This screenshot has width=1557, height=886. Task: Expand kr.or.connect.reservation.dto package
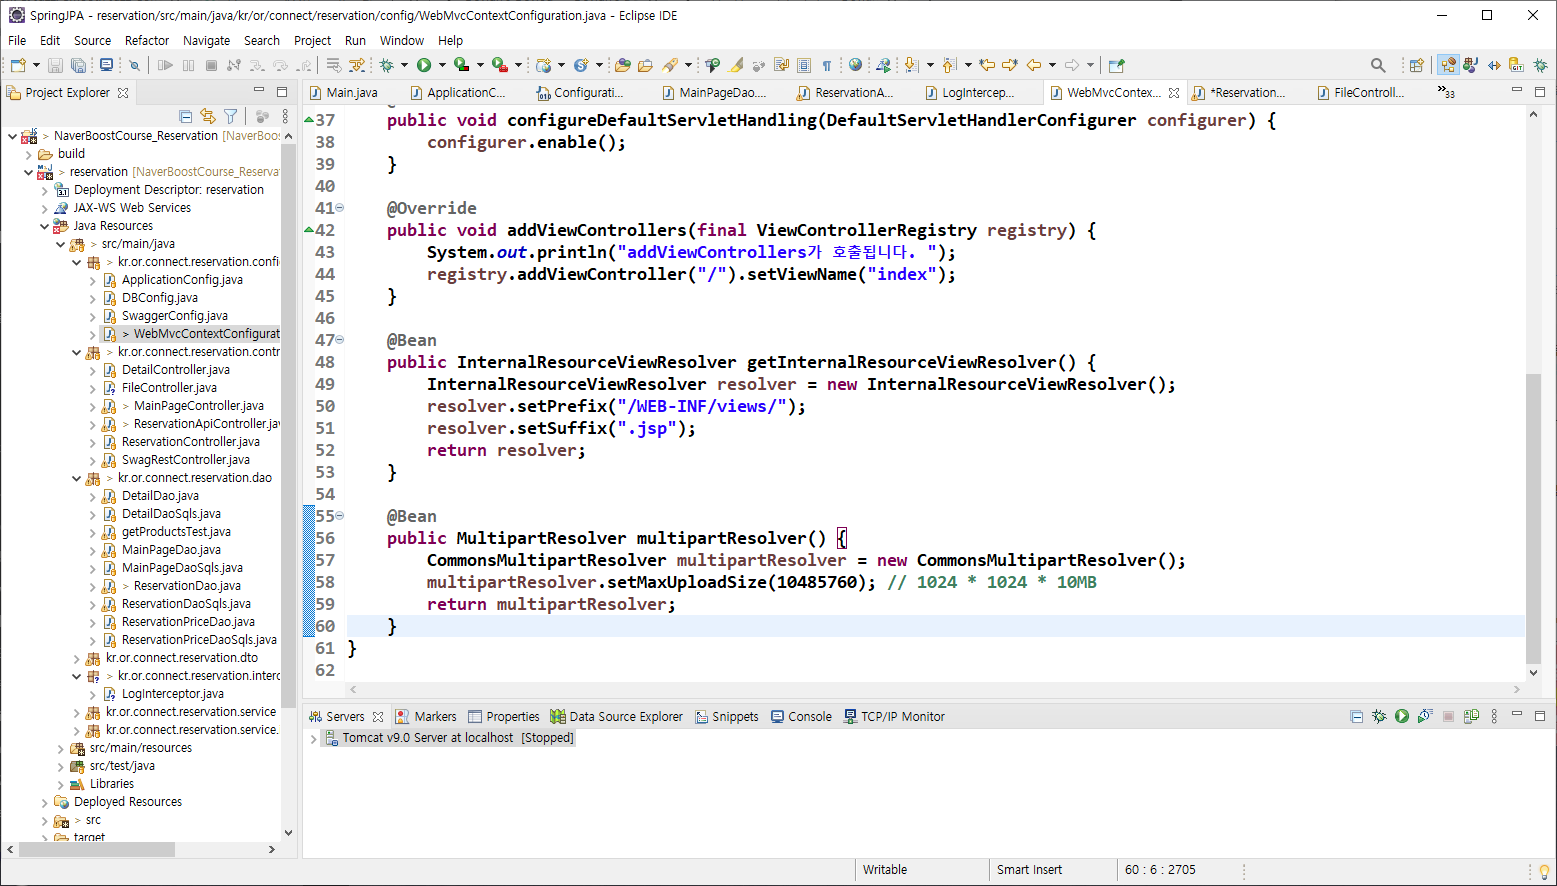tap(77, 658)
